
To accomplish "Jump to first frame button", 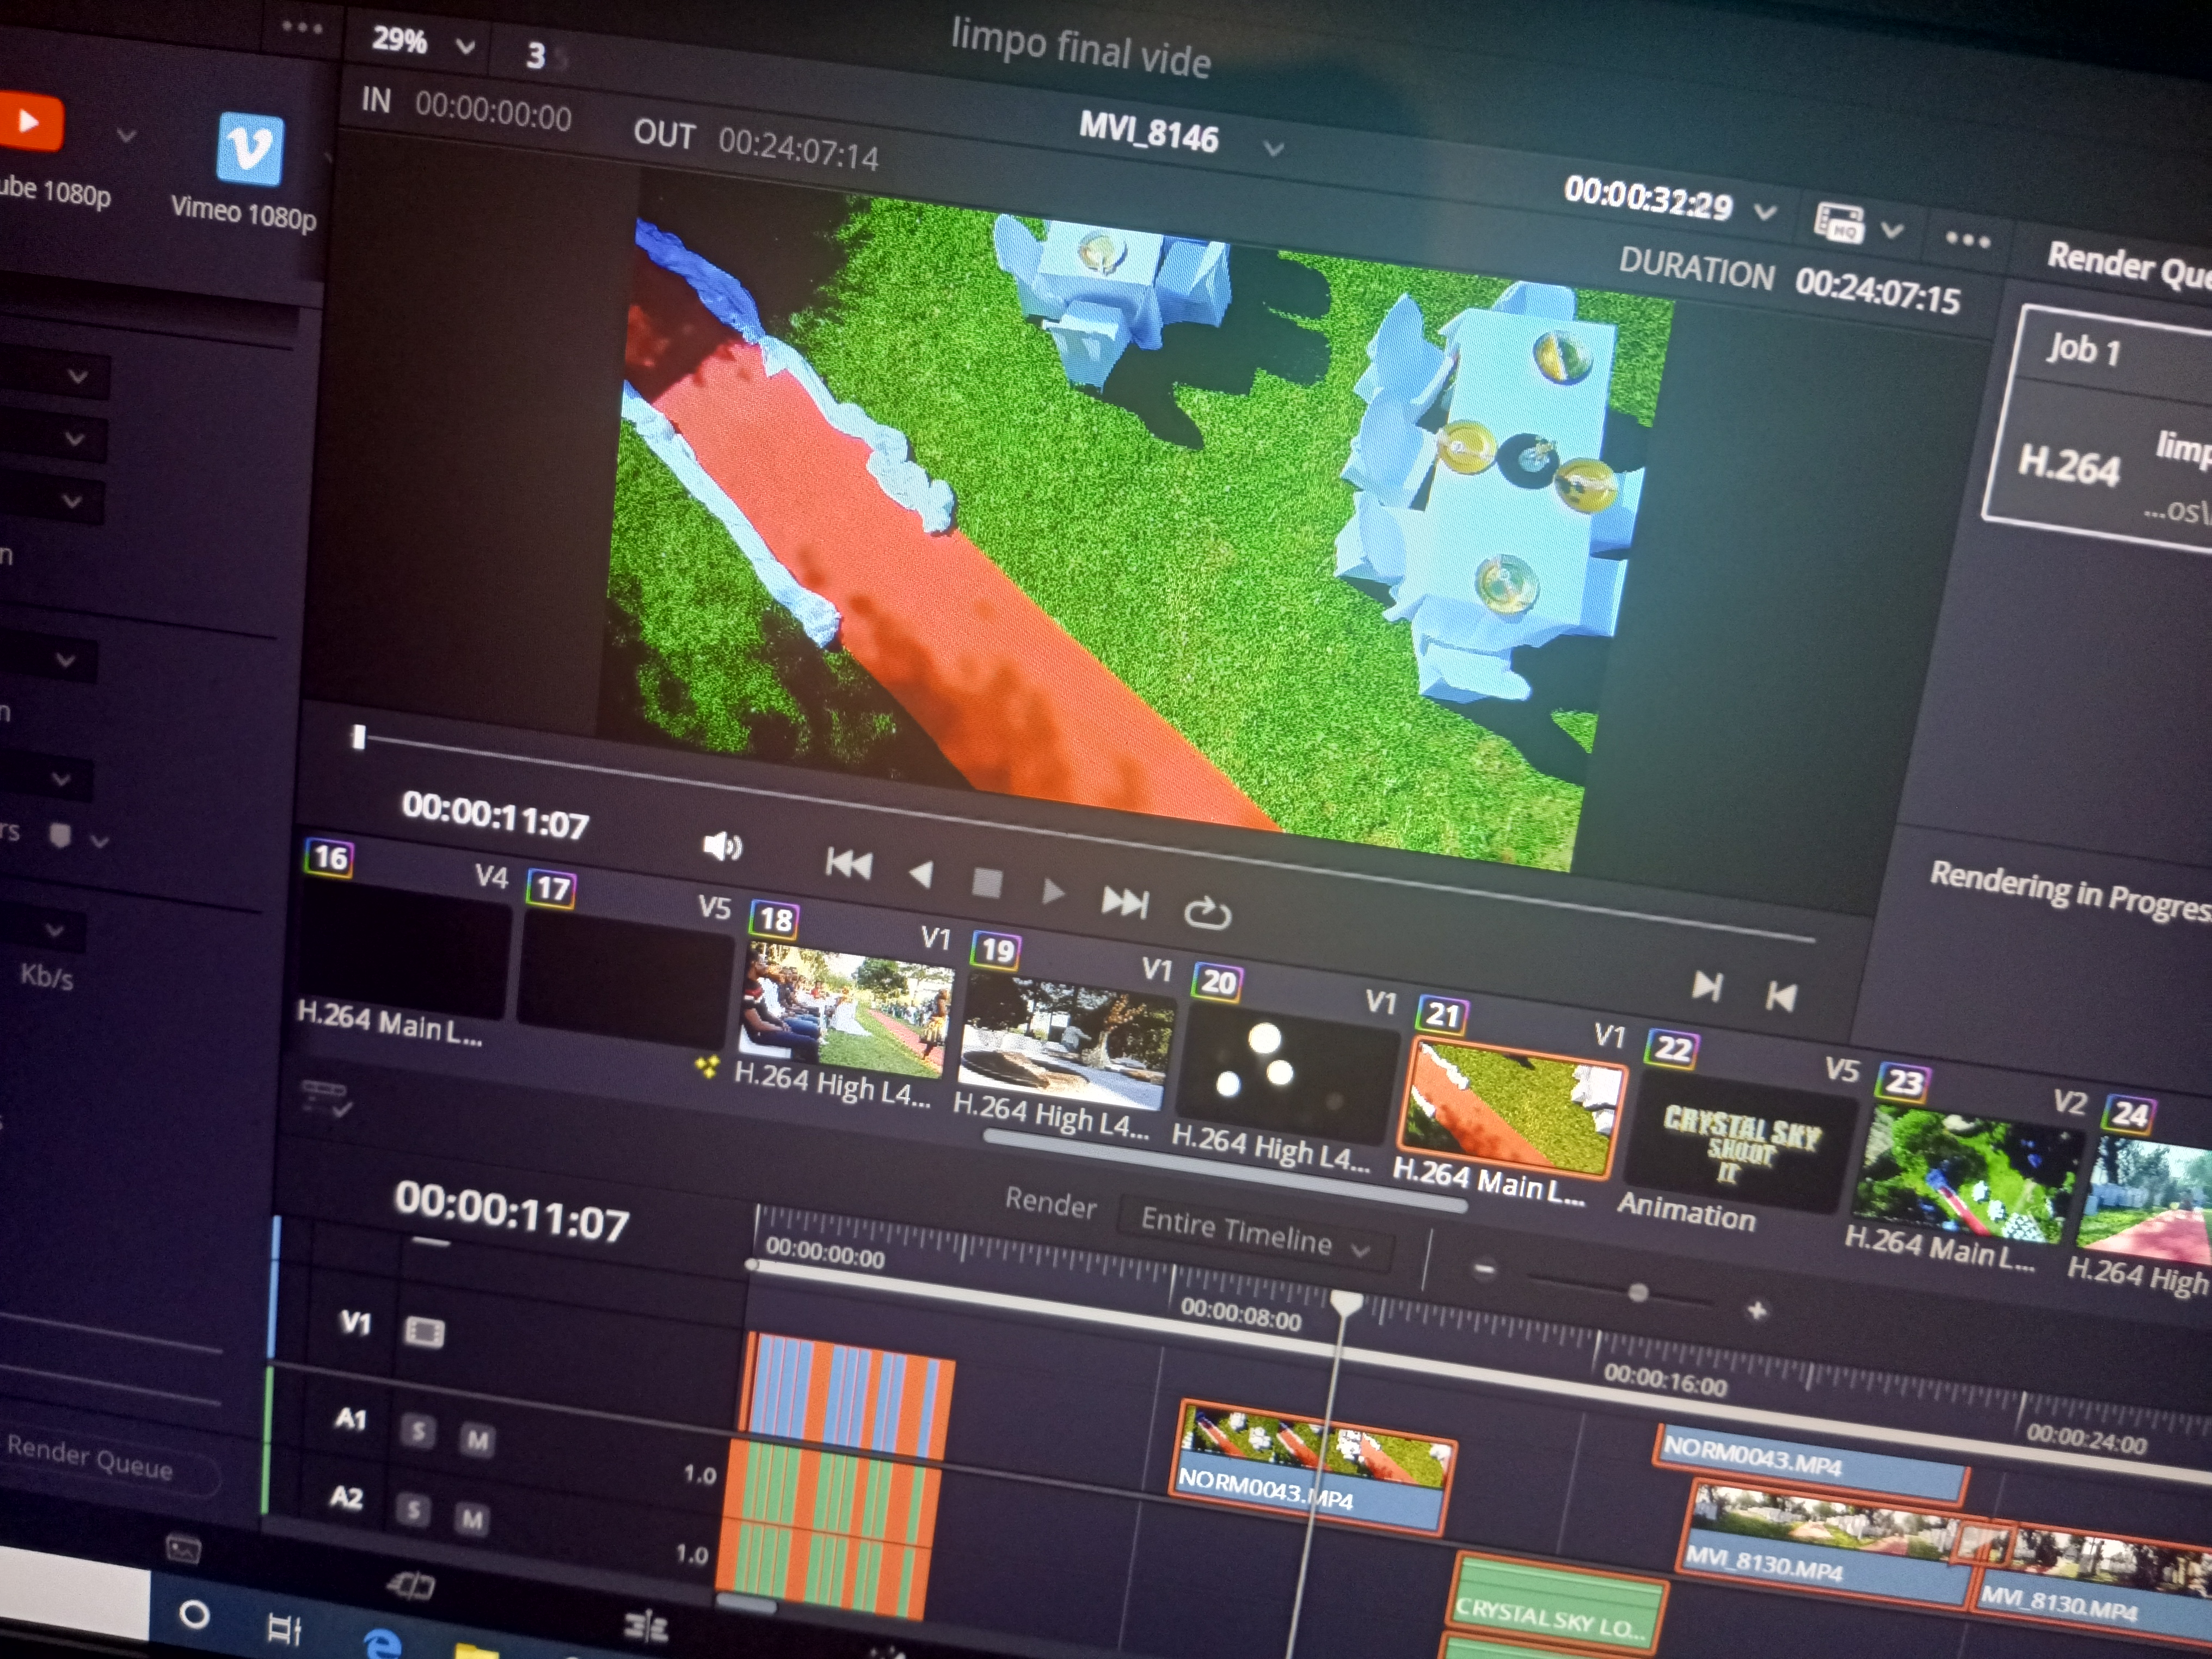I will [x=848, y=863].
